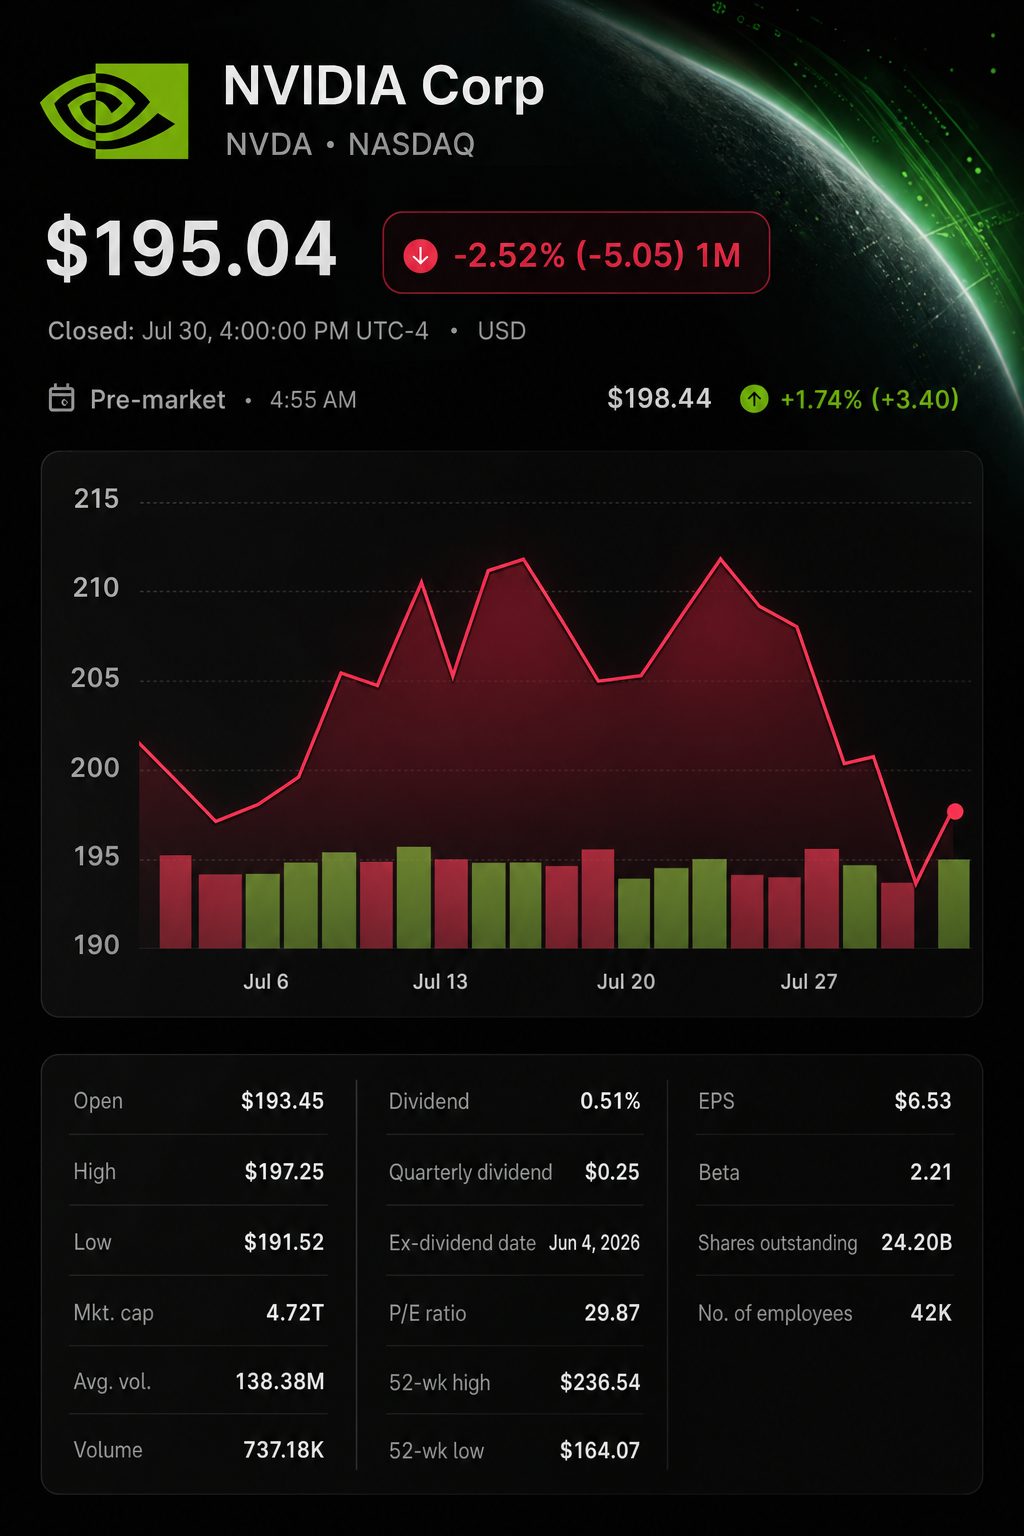Click the Beta value 2.21
This screenshot has width=1024, height=1536.
(x=931, y=1171)
